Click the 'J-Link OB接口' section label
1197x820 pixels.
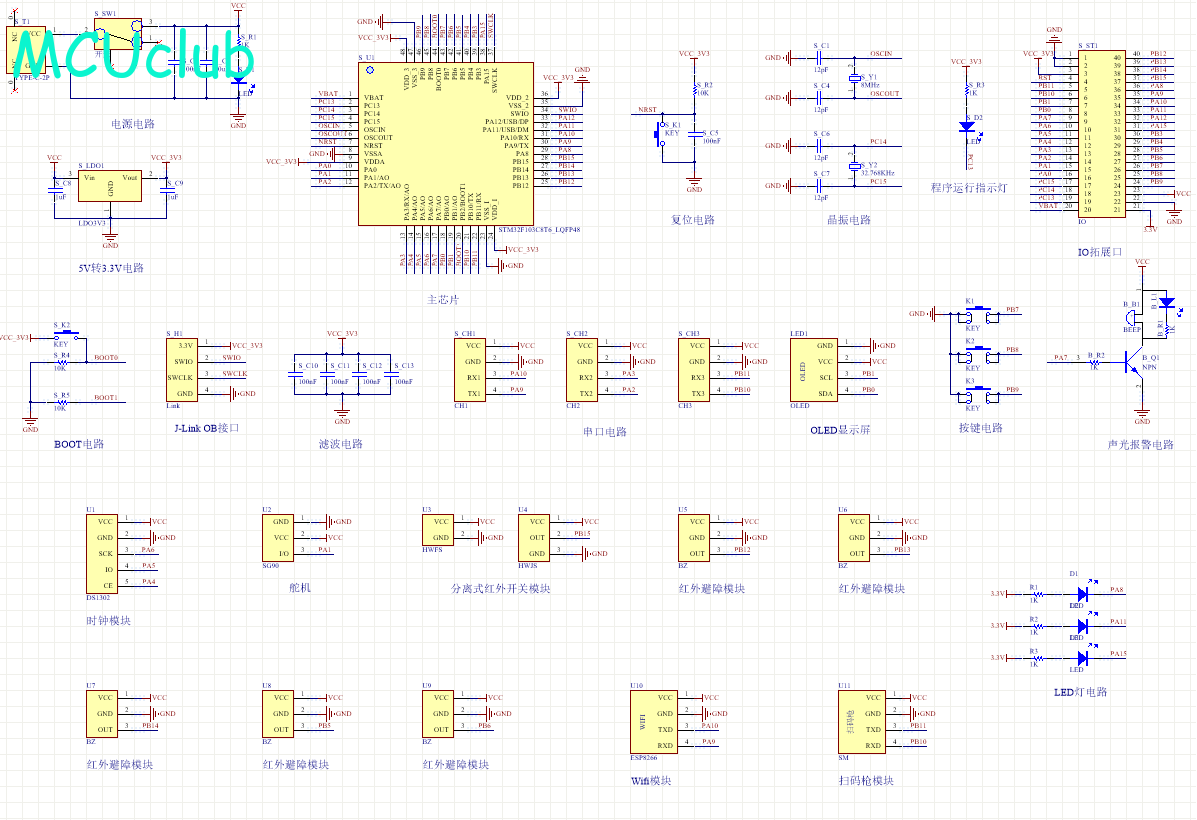[x=207, y=428]
